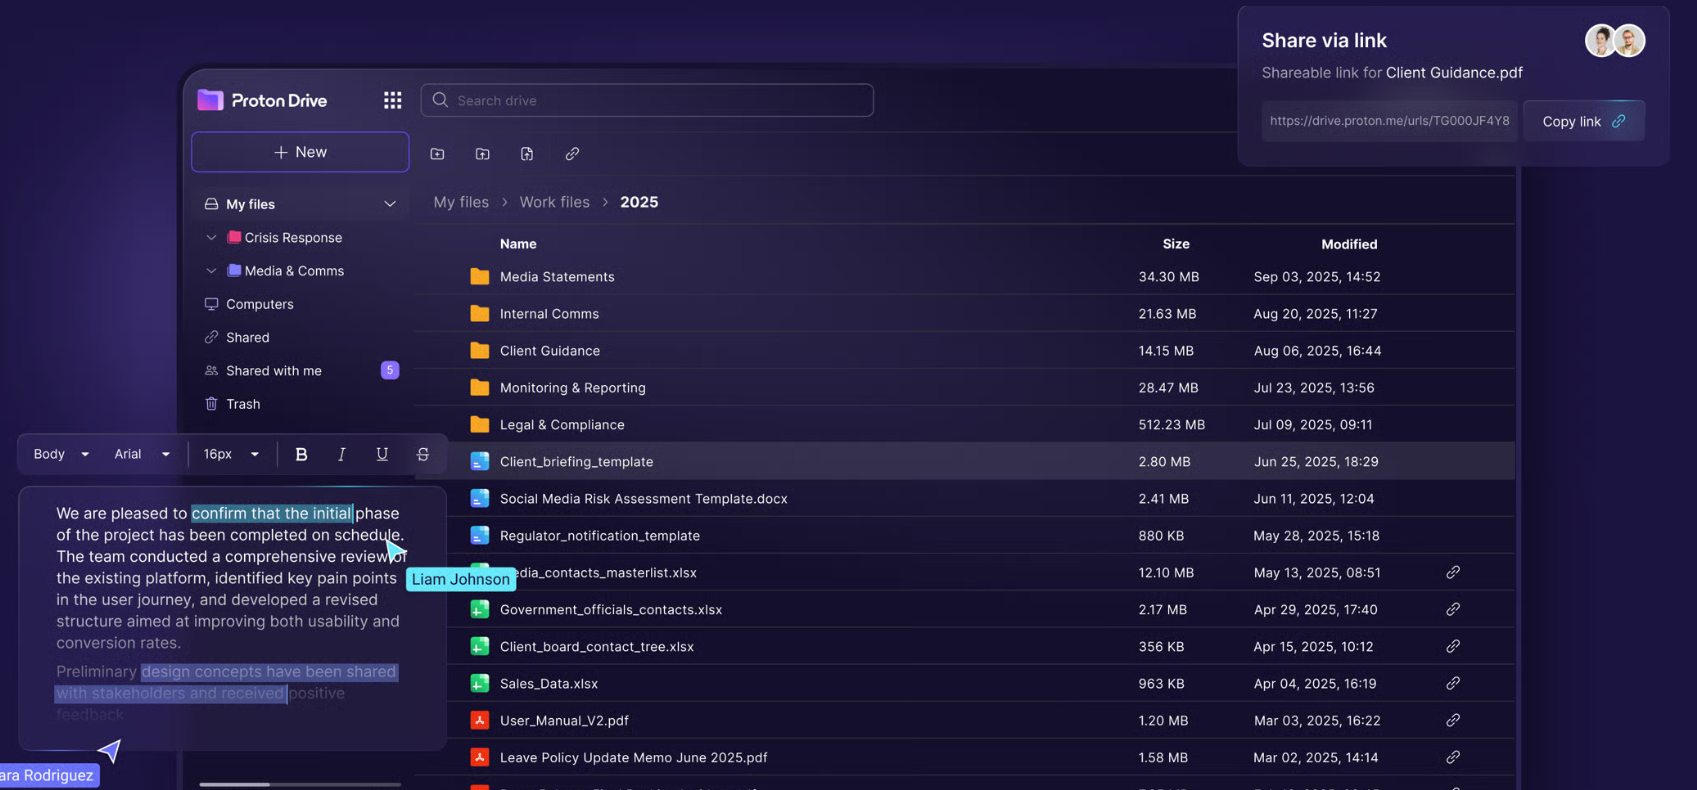The image size is (1697, 790).
Task: Click link icon for Government_officials_contacts.xlsx
Action: (x=1452, y=610)
